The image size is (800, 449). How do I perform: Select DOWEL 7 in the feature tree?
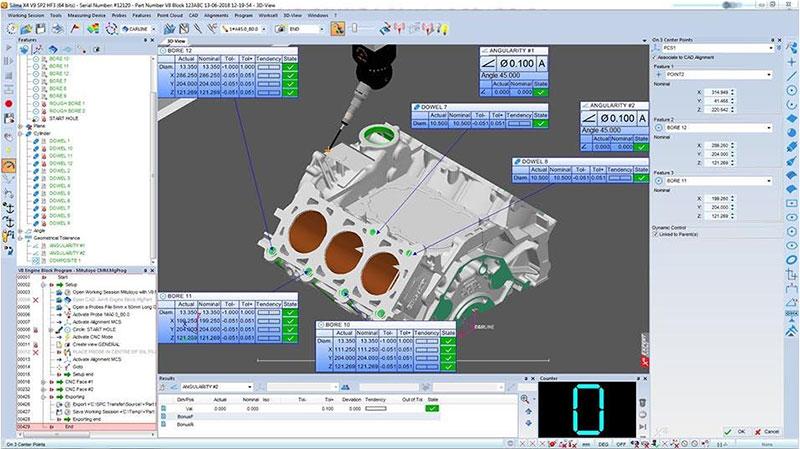click(x=60, y=206)
